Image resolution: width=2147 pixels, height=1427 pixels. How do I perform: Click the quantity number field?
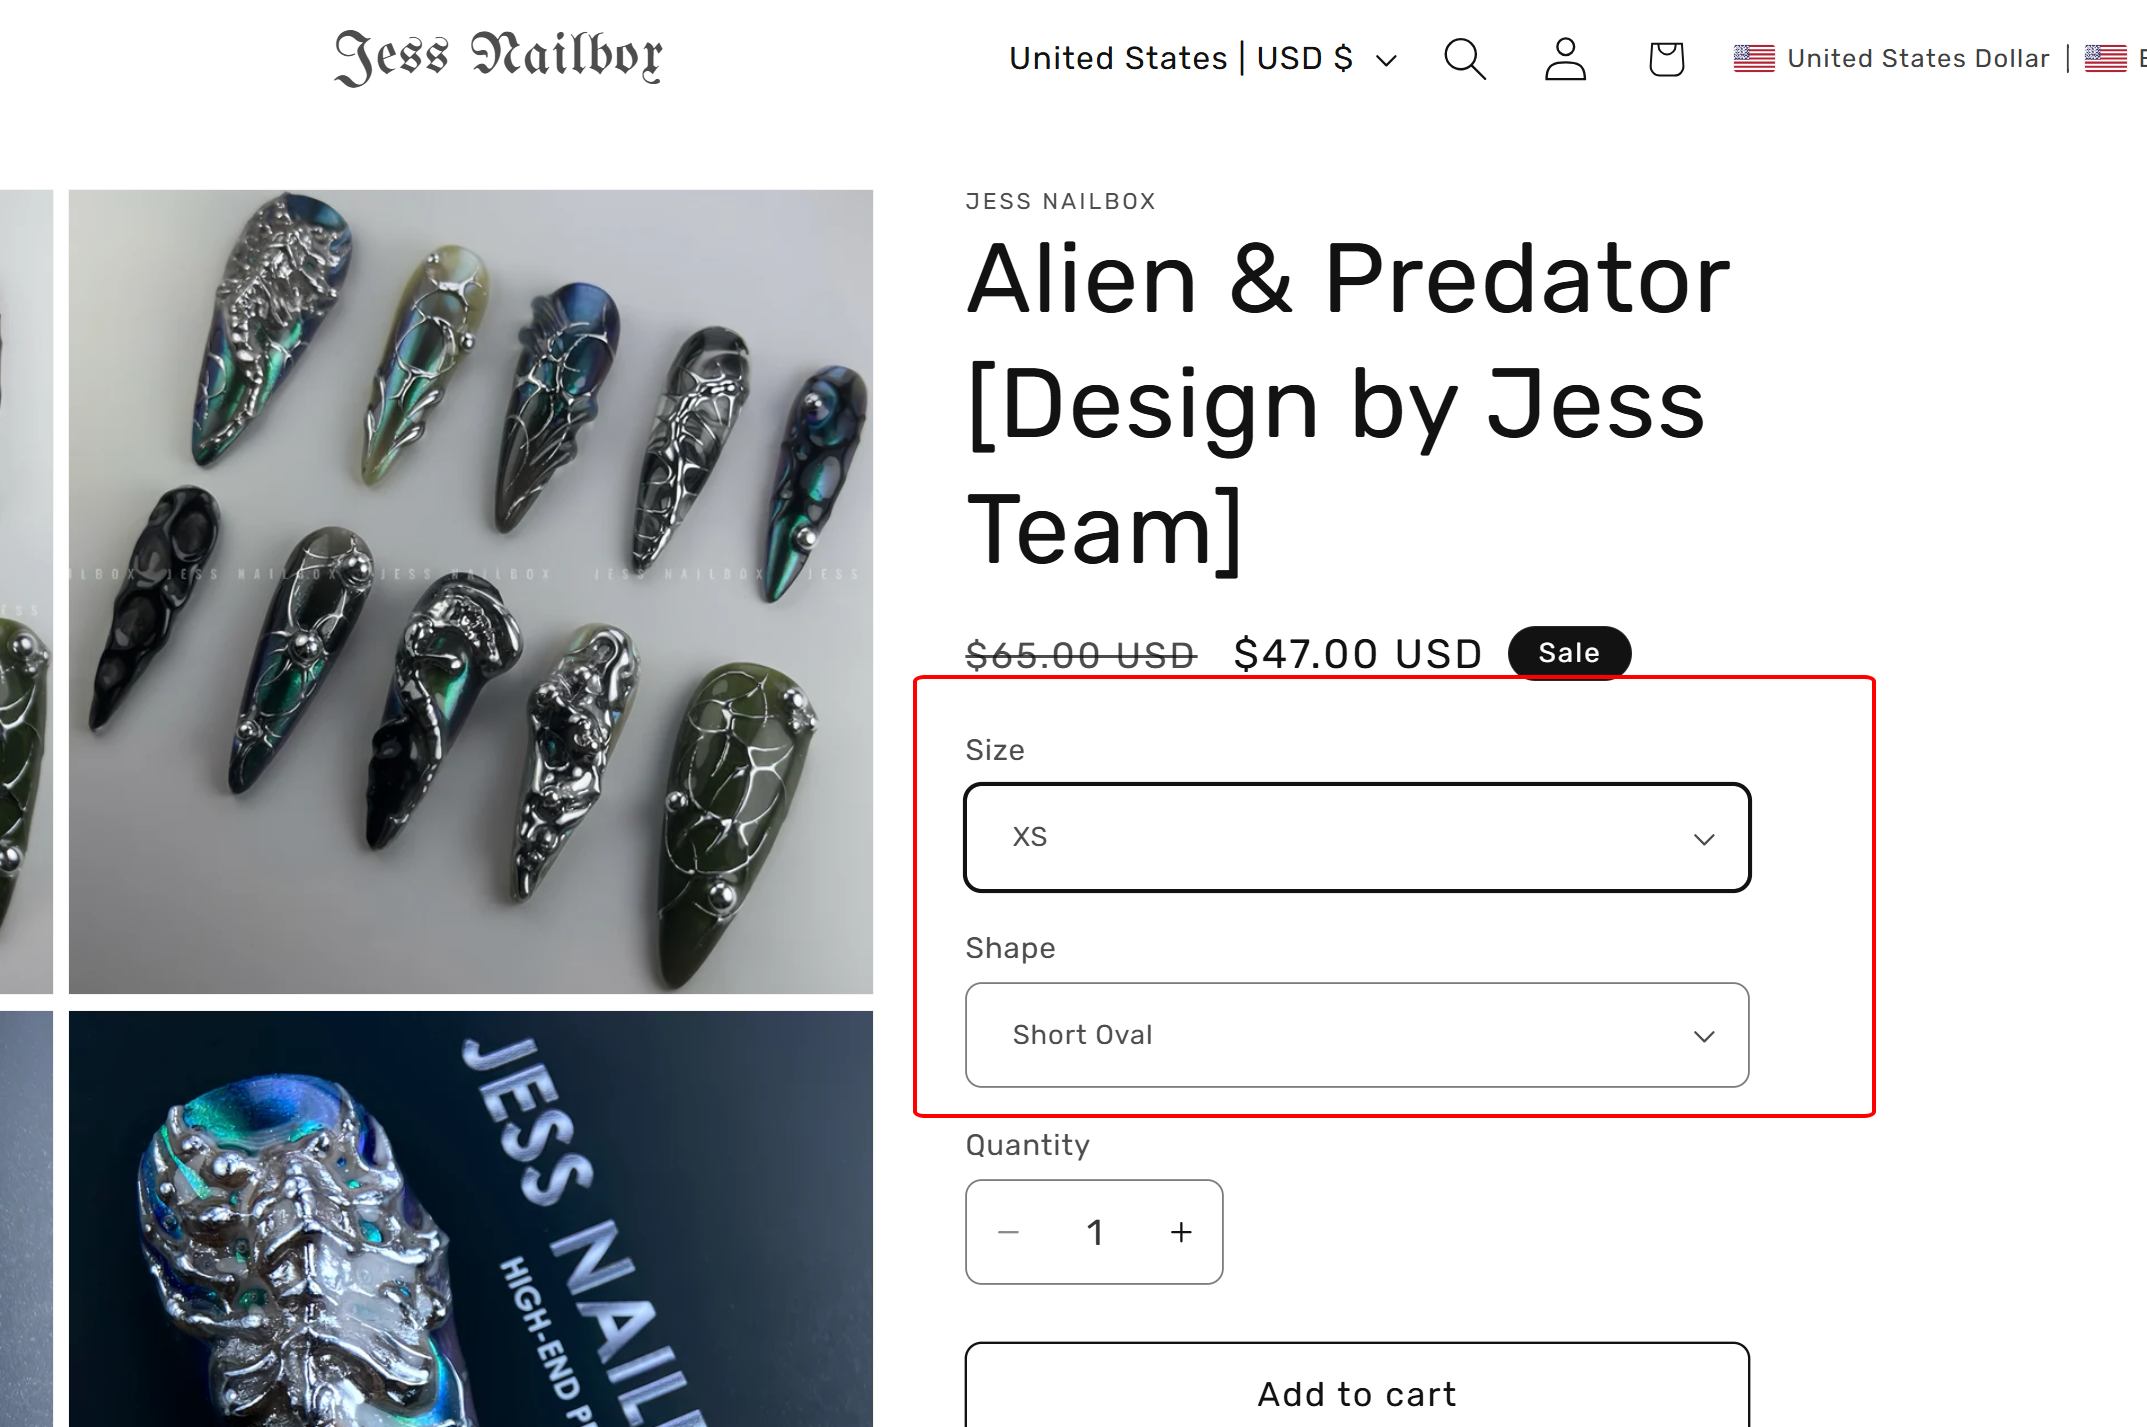[1095, 1232]
